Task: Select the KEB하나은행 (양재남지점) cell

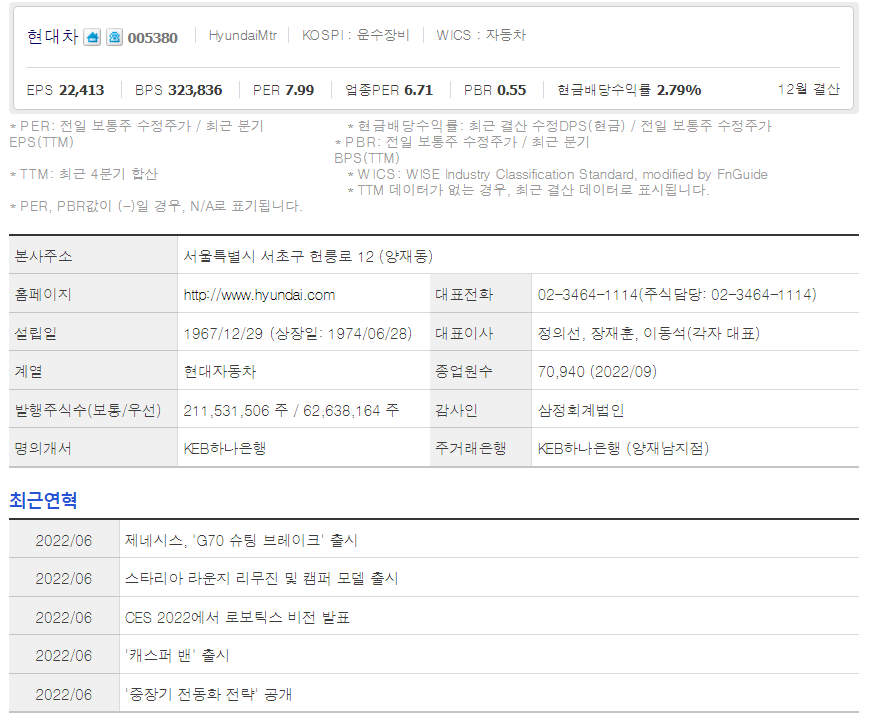Action: click(x=695, y=448)
